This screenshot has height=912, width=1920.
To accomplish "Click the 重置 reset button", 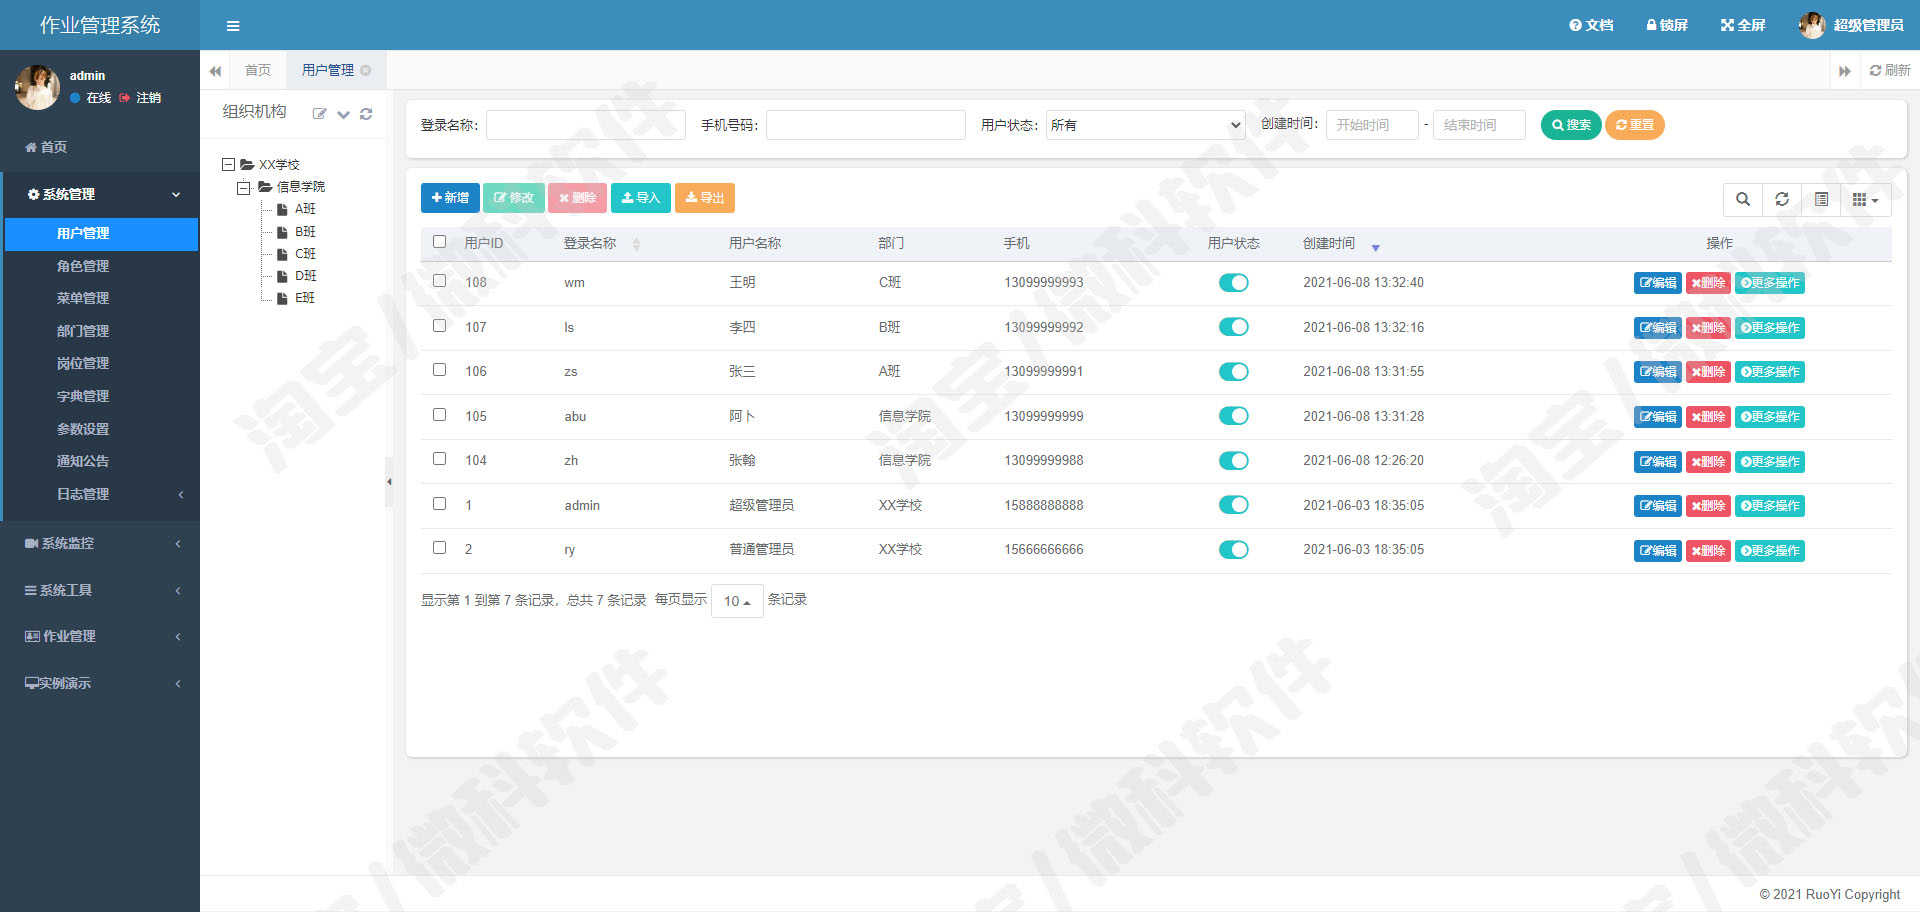I will (1634, 125).
